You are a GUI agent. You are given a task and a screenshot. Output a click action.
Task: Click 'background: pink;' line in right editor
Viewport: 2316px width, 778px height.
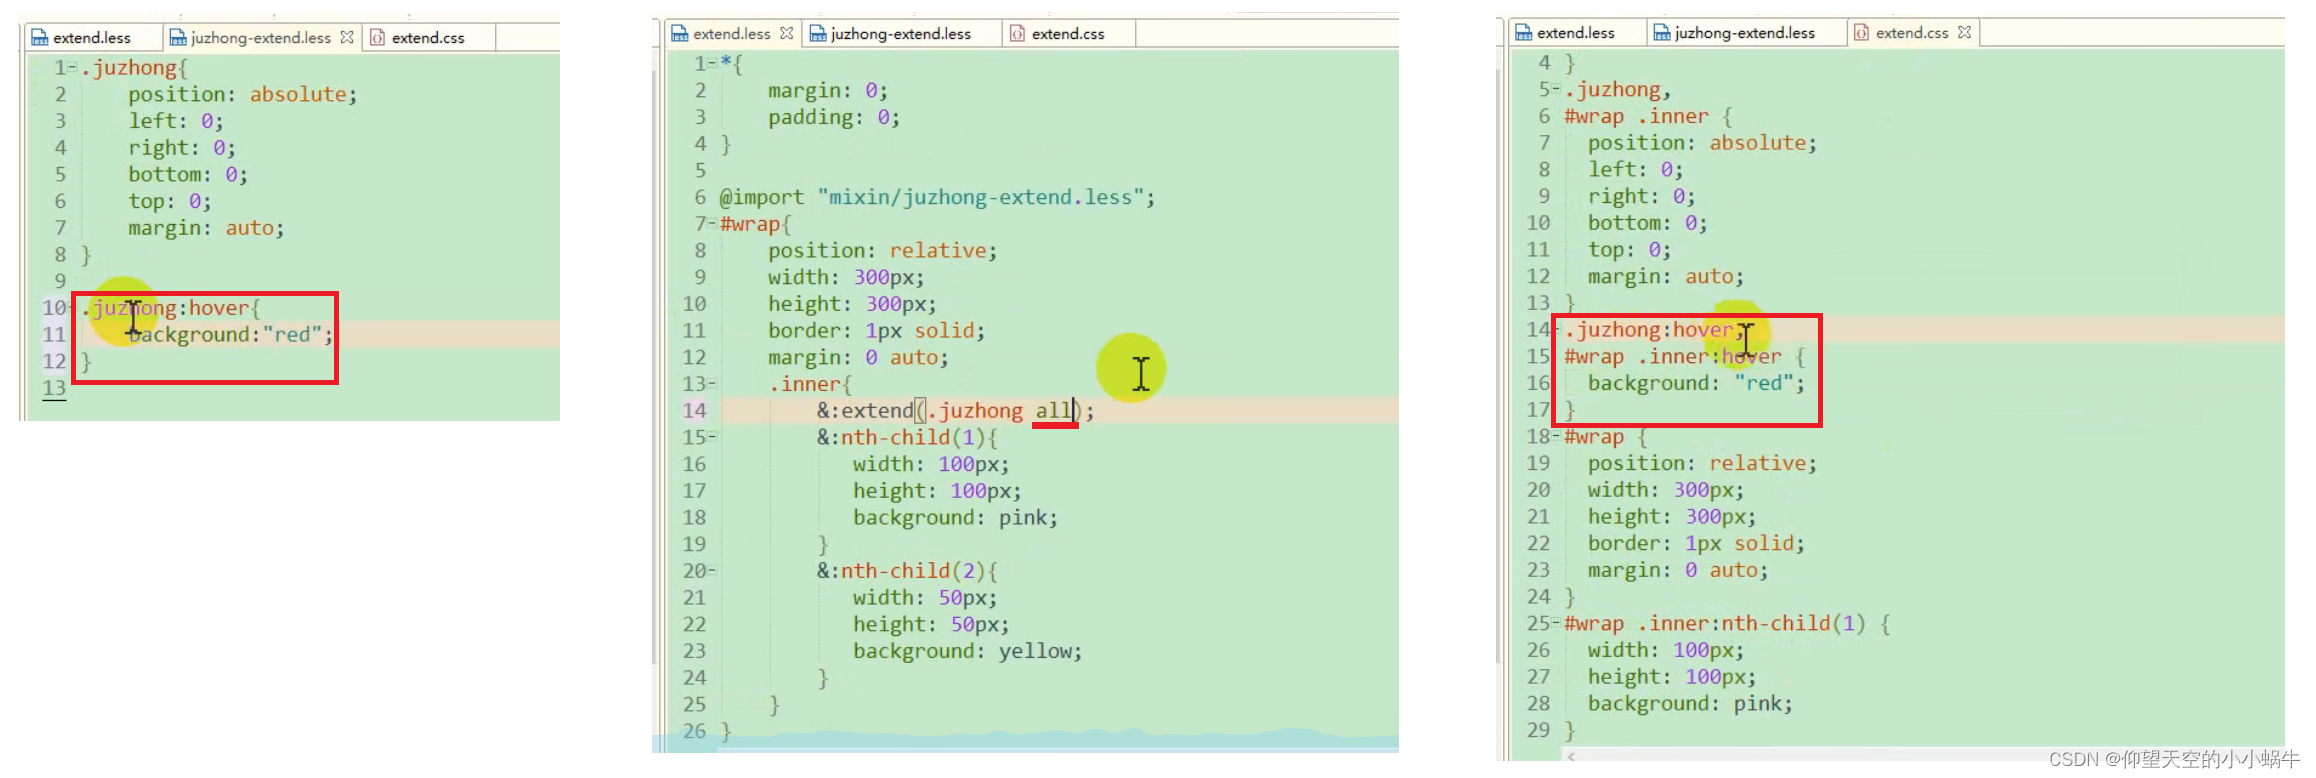click(1690, 703)
